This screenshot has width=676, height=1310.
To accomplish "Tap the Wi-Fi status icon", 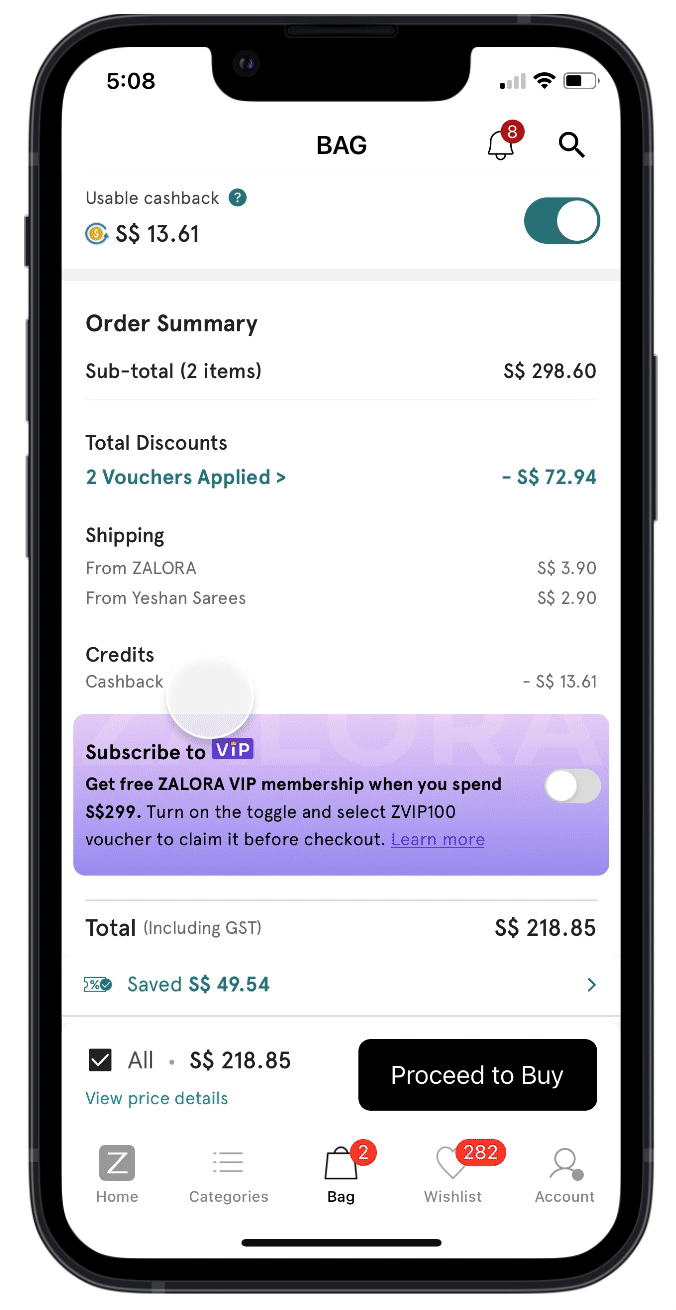I will point(544,81).
